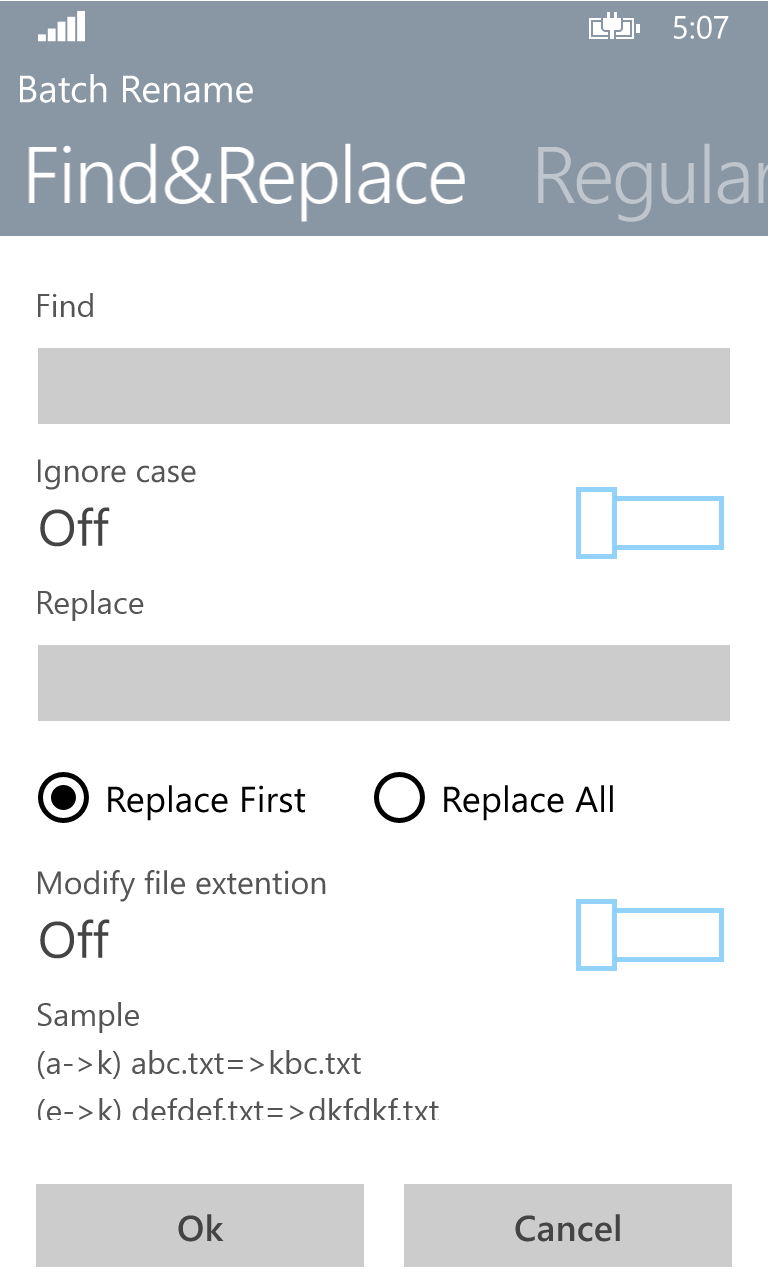Tap the abc.txt=>kbc.txt sample line

tap(199, 1063)
